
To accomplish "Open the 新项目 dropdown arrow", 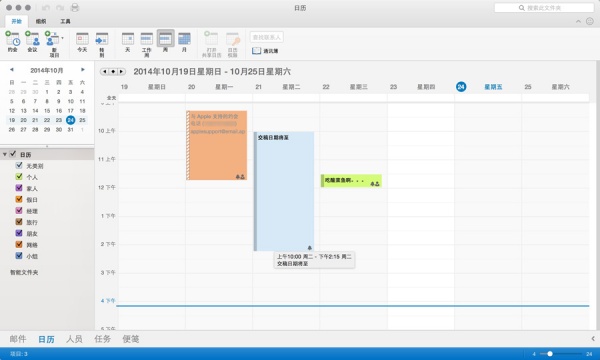I will (62, 38).
